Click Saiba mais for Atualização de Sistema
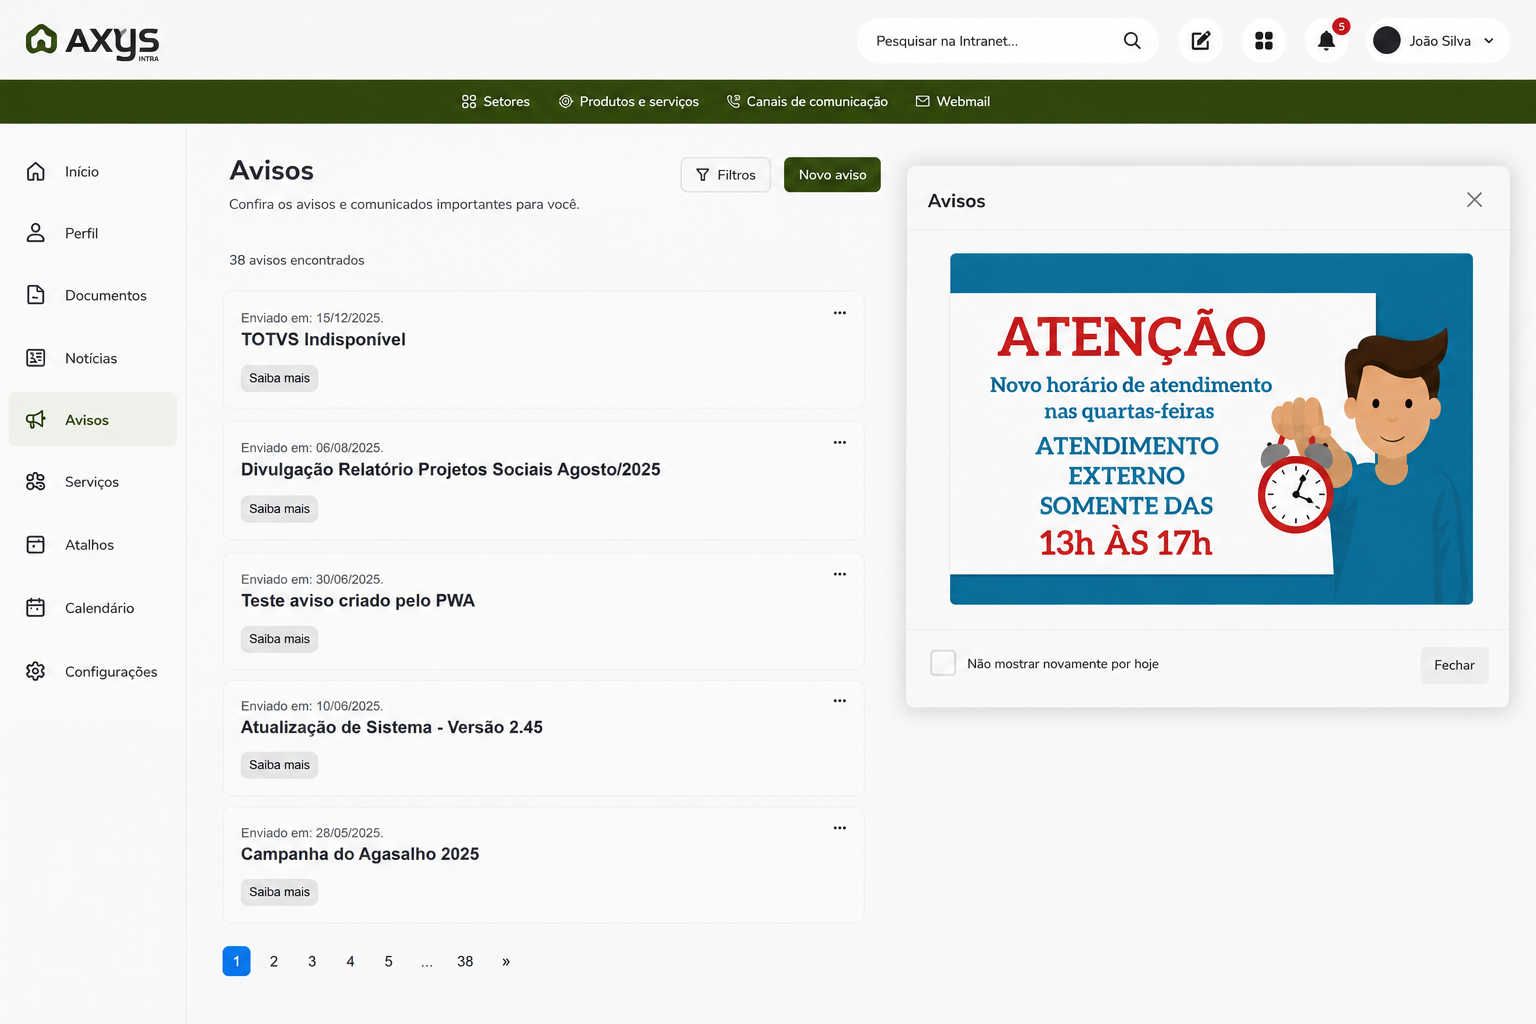This screenshot has height=1024, width=1536. [x=279, y=765]
